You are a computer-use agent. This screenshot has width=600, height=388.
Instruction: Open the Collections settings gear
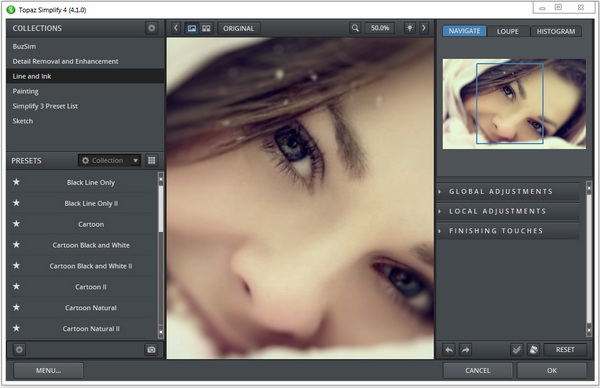click(x=152, y=28)
